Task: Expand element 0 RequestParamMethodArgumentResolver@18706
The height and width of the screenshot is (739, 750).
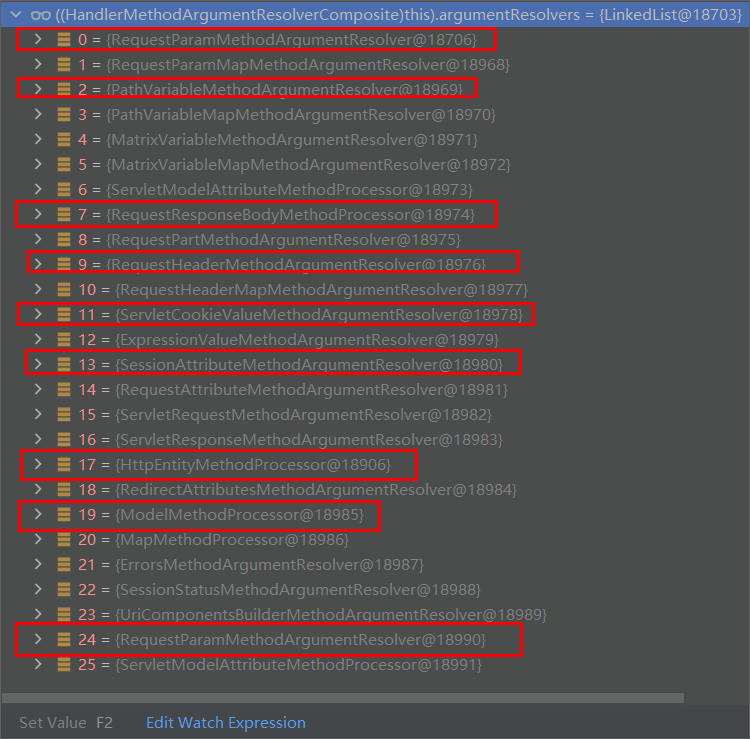Action: 38,39
